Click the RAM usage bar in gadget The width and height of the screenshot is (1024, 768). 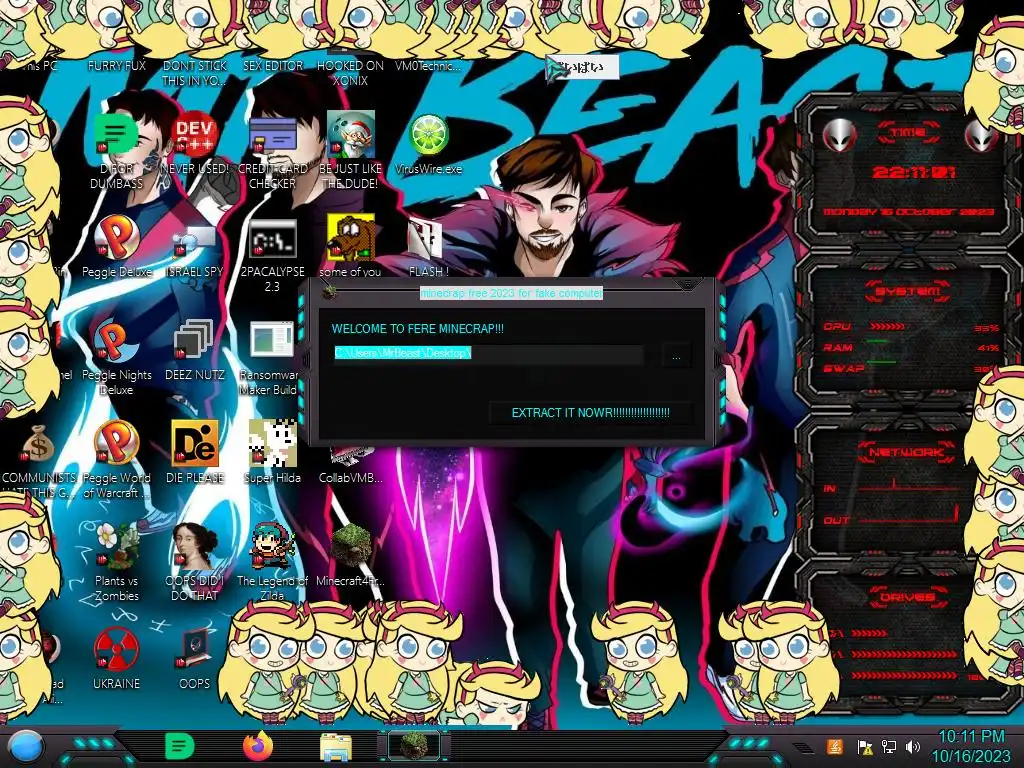(x=878, y=342)
